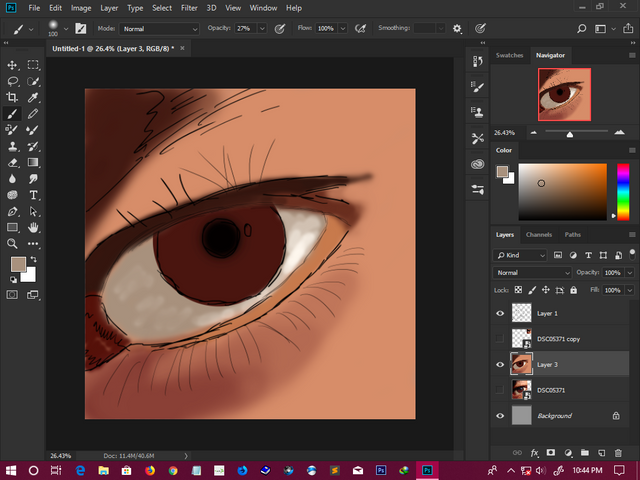Click the foreground color swatch
Screen dimensions: 640x480
[x=17, y=264]
